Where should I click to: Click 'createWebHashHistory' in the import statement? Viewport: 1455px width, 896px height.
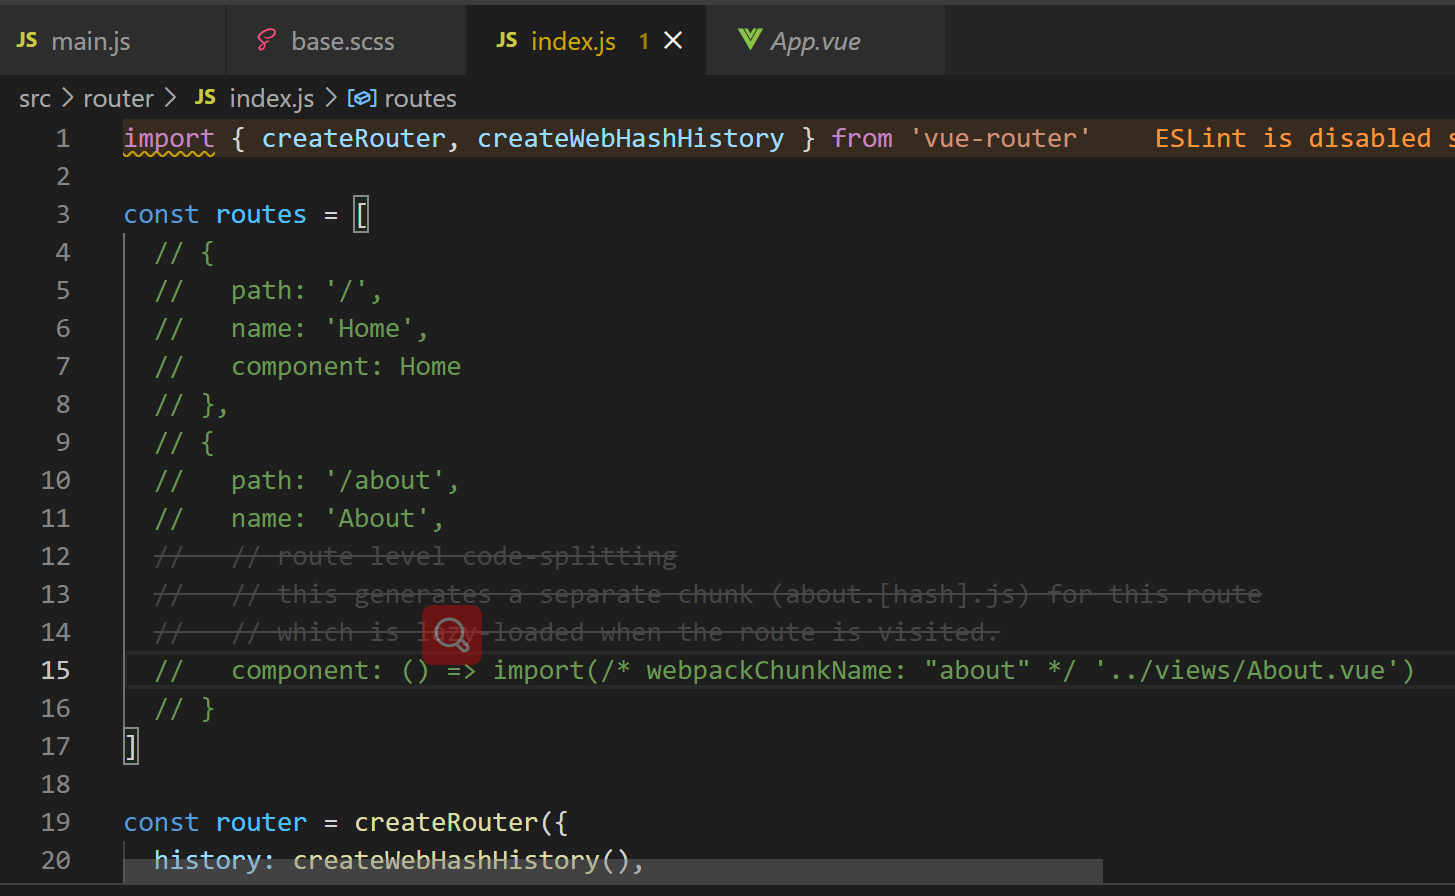(x=631, y=138)
